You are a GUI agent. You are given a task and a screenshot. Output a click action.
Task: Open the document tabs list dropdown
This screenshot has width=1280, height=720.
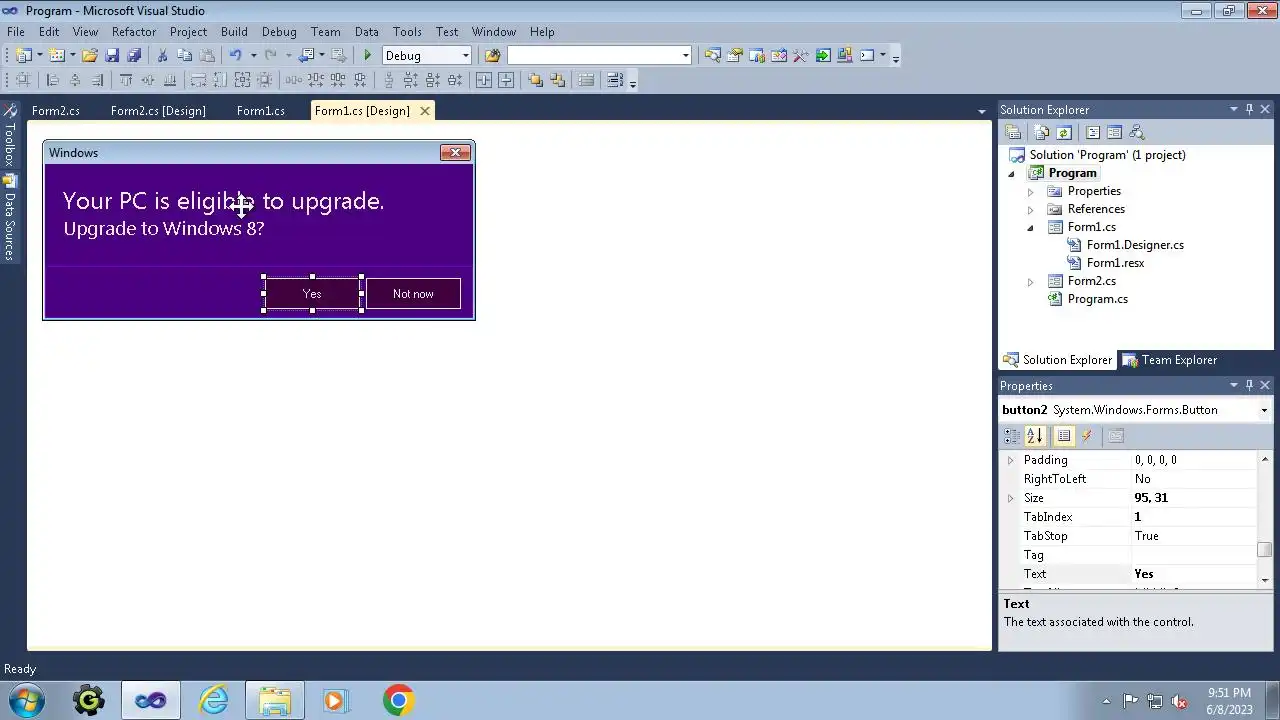pos(981,112)
